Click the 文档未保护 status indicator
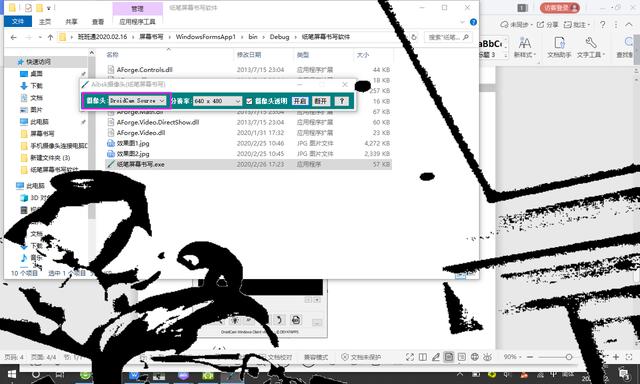 361,357
